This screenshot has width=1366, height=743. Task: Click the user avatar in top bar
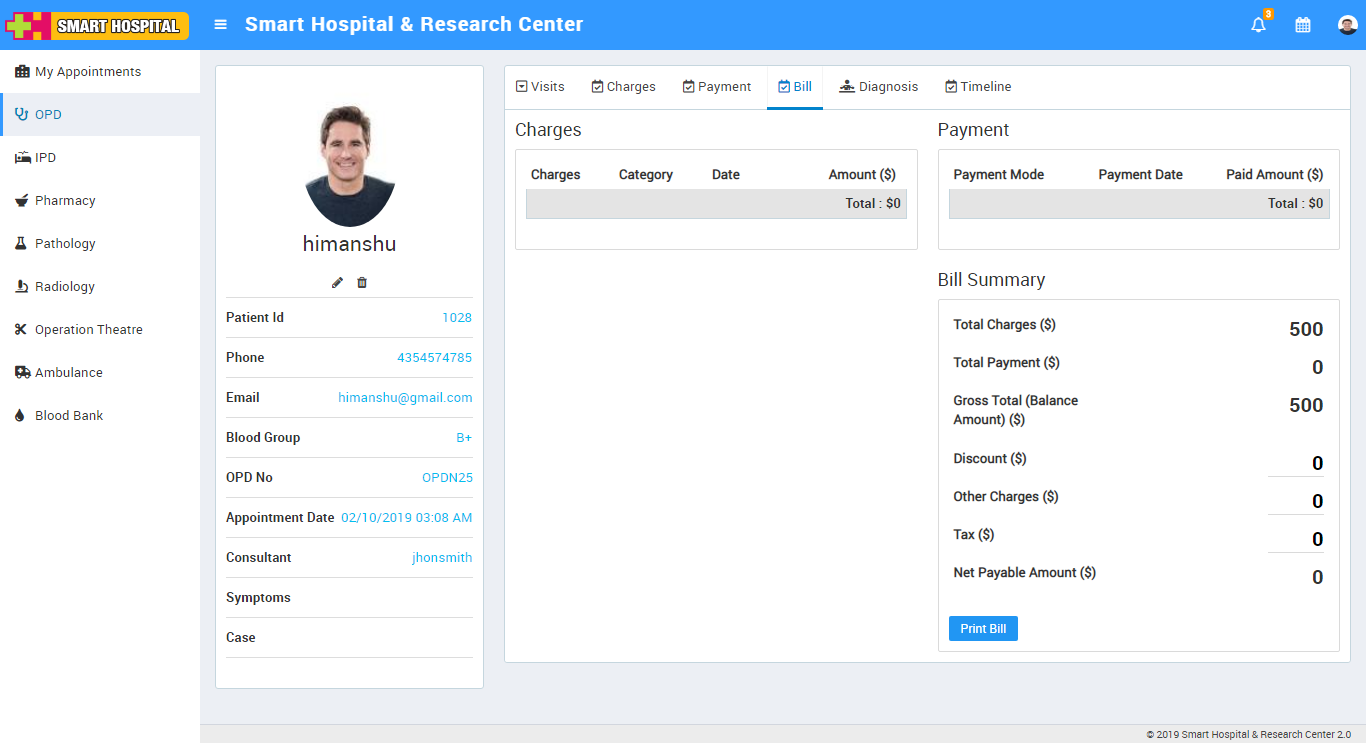click(x=1347, y=25)
